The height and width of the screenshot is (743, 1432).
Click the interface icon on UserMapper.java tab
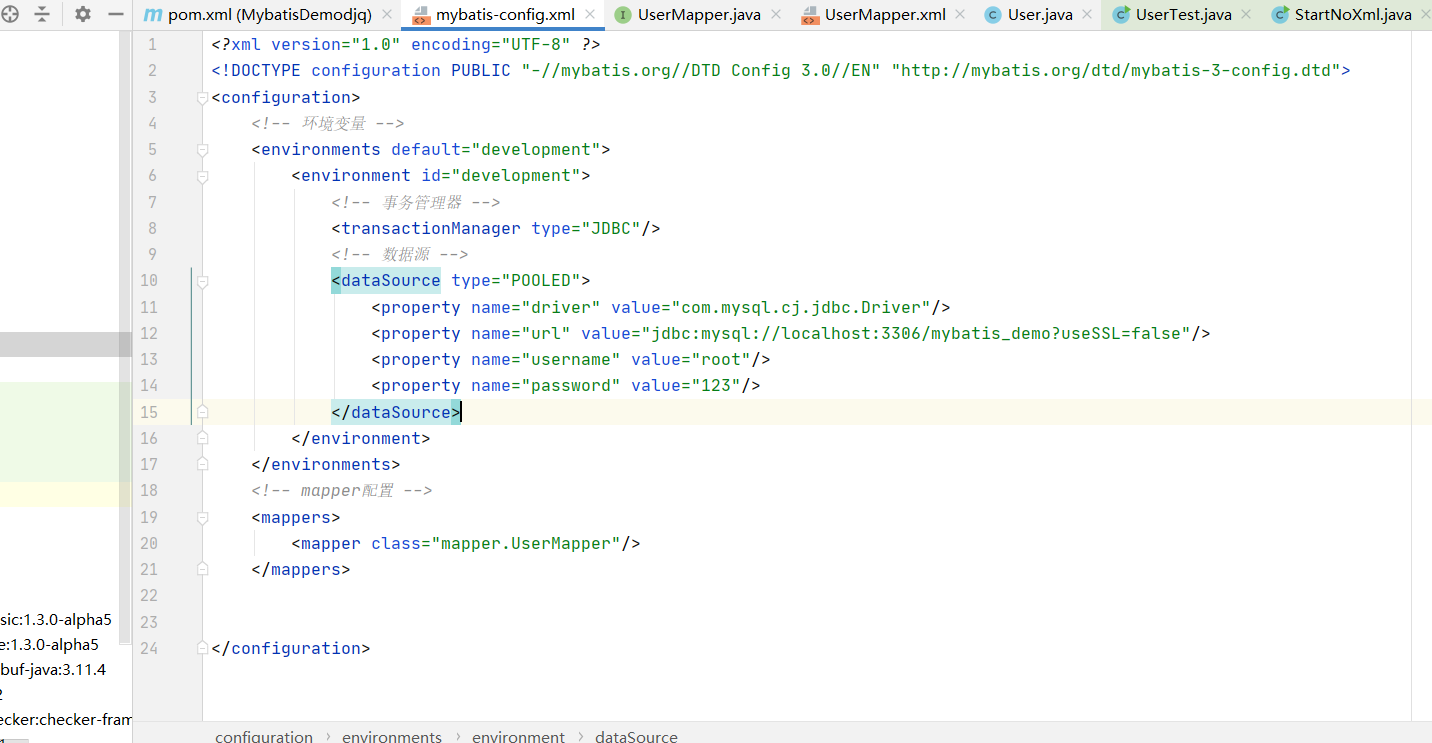(623, 15)
